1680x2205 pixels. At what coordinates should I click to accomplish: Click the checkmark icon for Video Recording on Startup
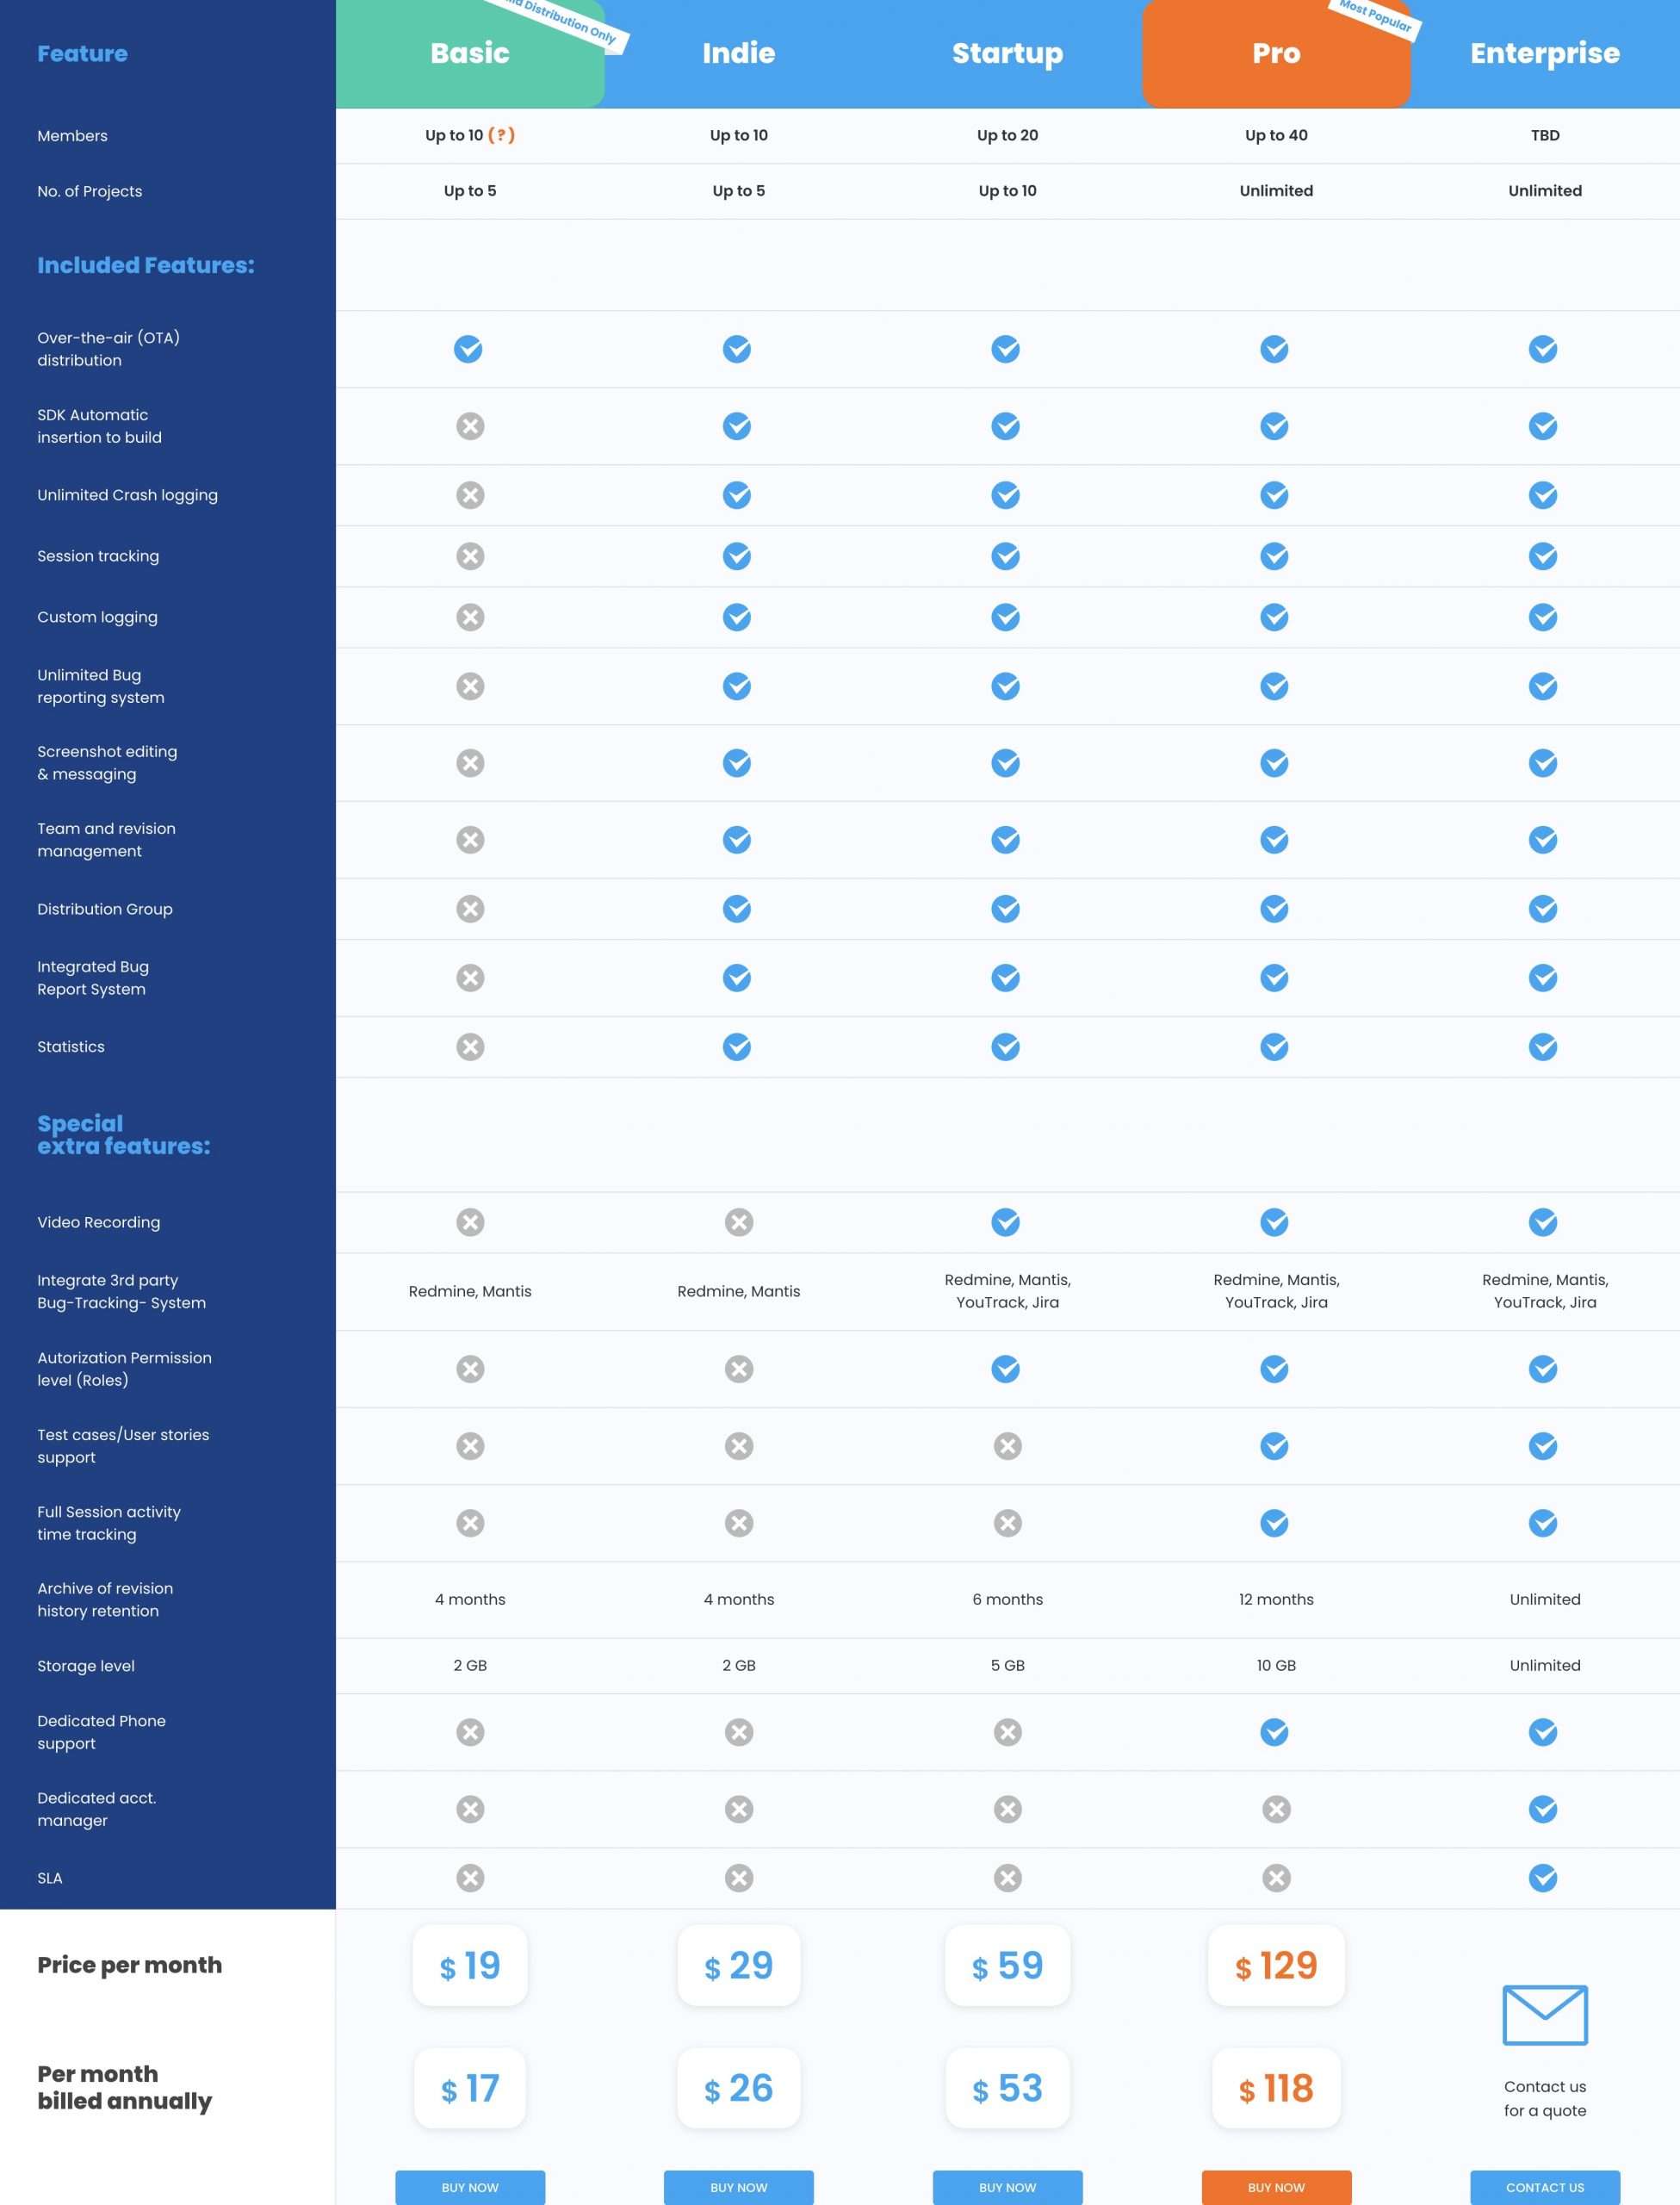[1006, 1221]
